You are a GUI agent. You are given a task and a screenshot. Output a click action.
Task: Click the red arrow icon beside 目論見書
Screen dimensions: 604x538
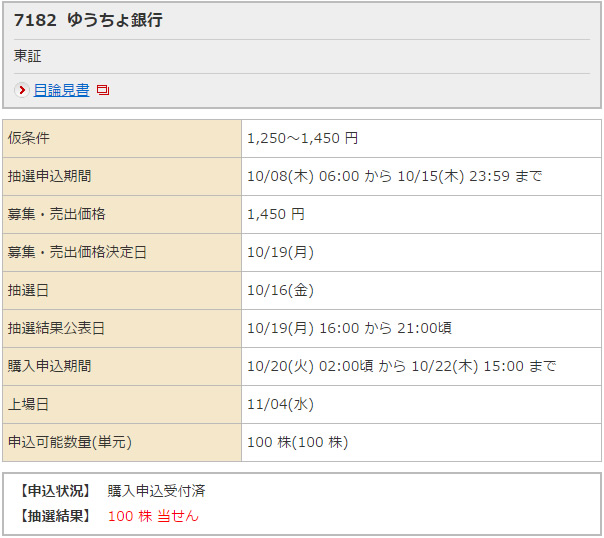[22, 90]
